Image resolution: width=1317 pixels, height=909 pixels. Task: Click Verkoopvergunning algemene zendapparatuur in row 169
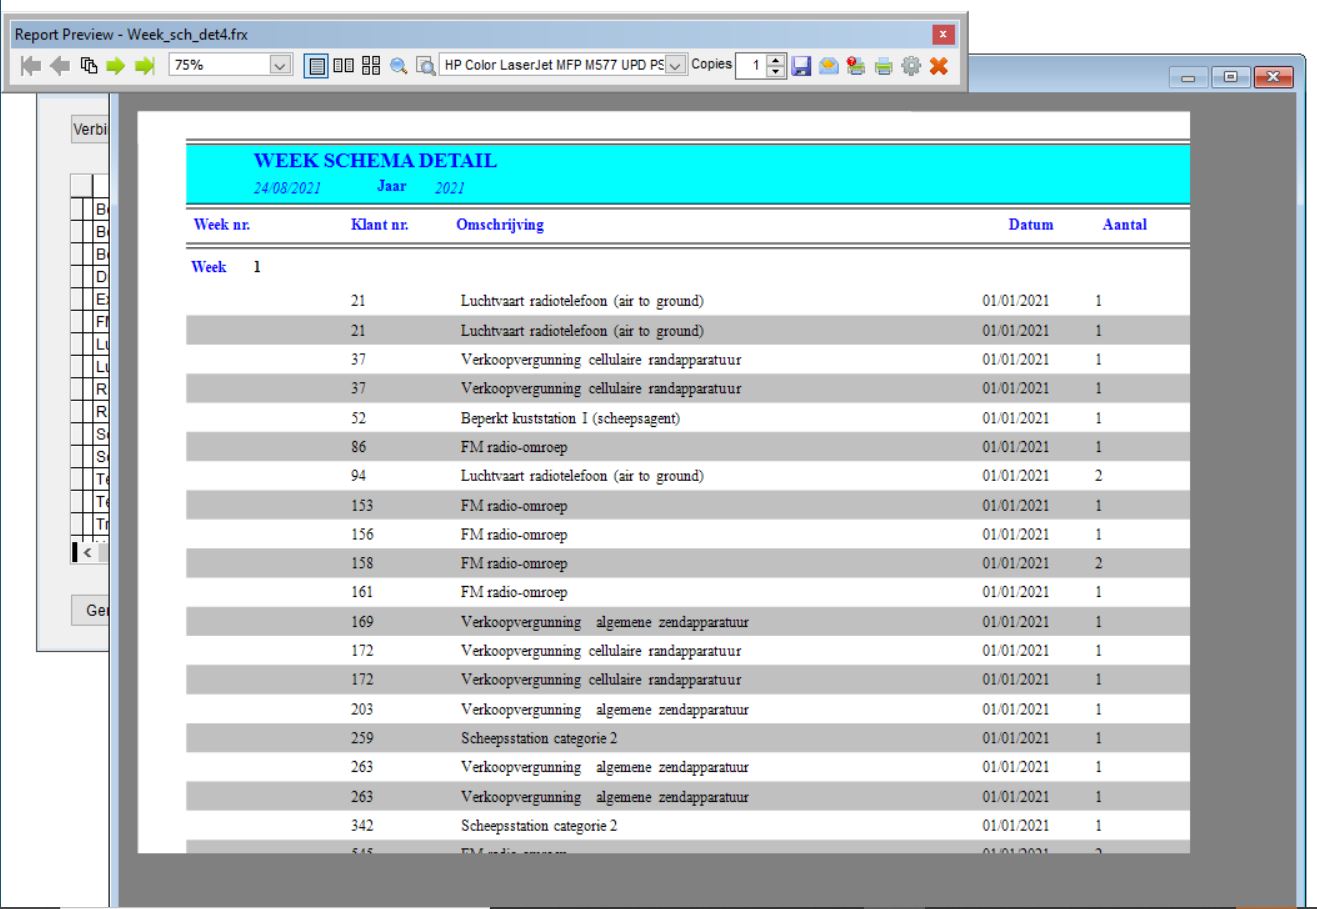click(x=604, y=622)
